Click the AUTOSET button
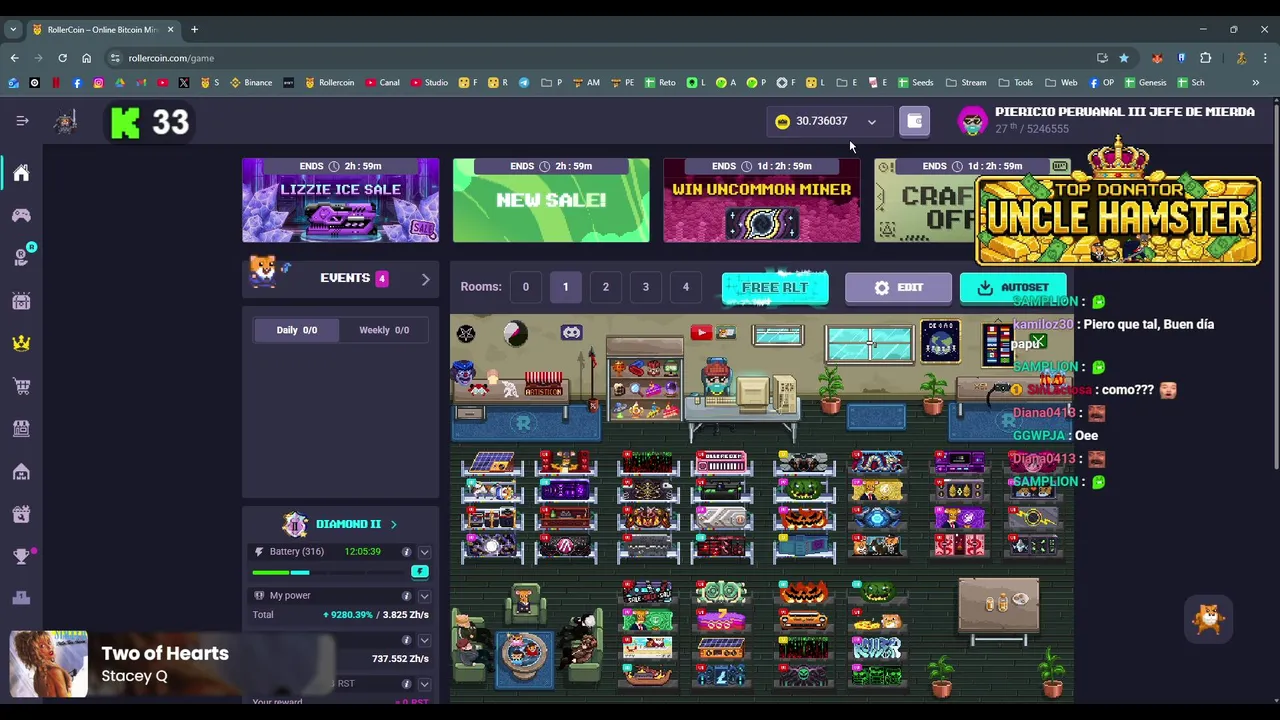This screenshot has width=1280, height=720. [x=1013, y=287]
